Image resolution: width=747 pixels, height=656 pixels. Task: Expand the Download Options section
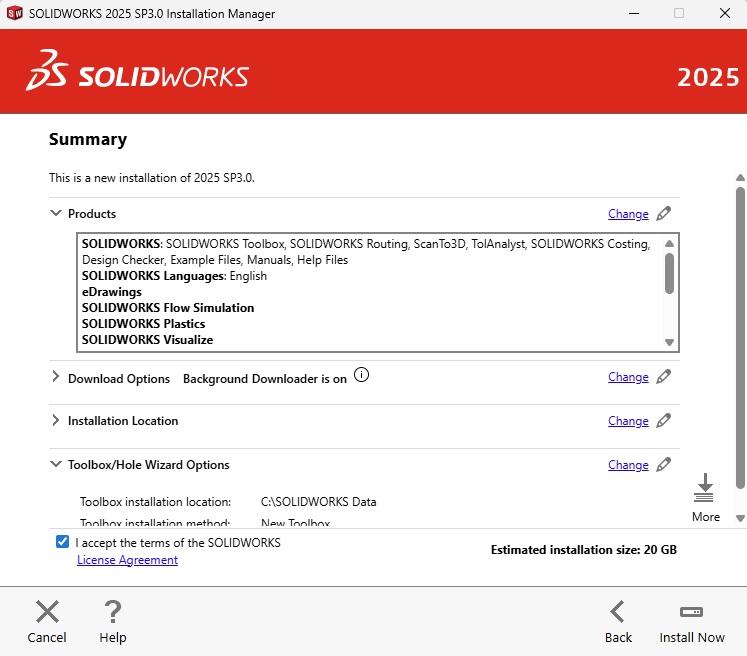(55, 378)
